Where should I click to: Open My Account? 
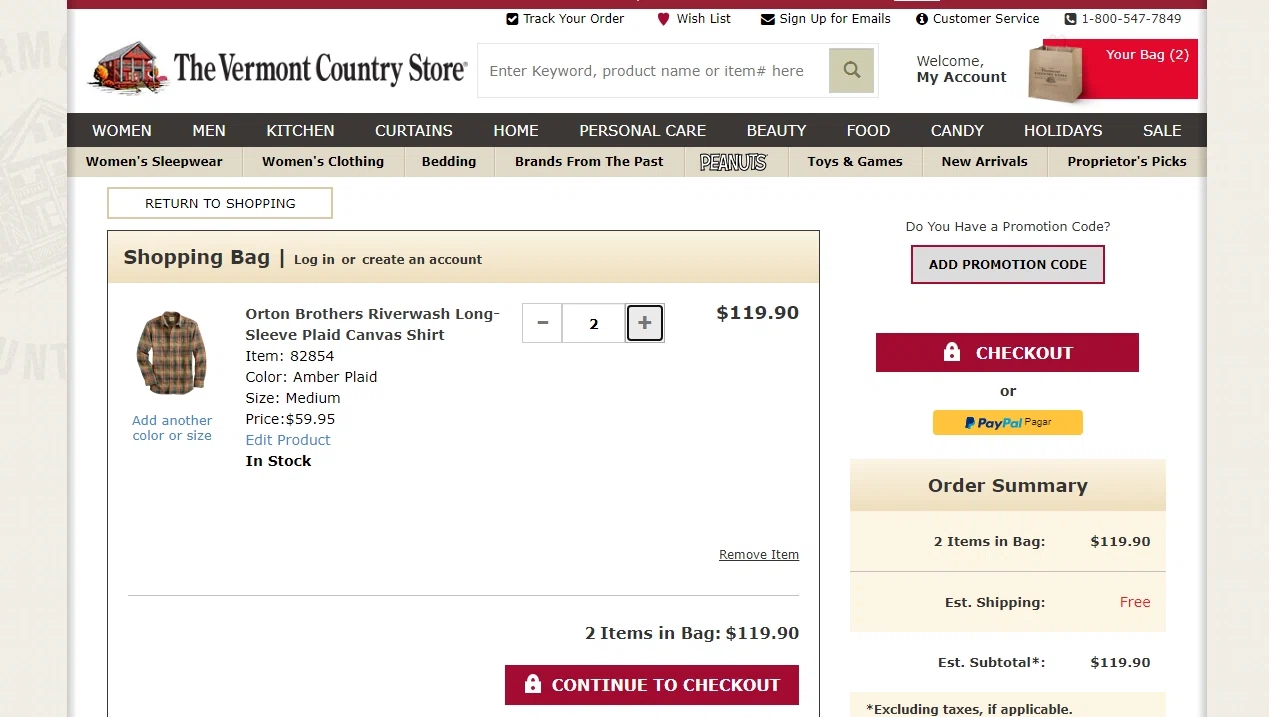pyautogui.click(x=961, y=77)
